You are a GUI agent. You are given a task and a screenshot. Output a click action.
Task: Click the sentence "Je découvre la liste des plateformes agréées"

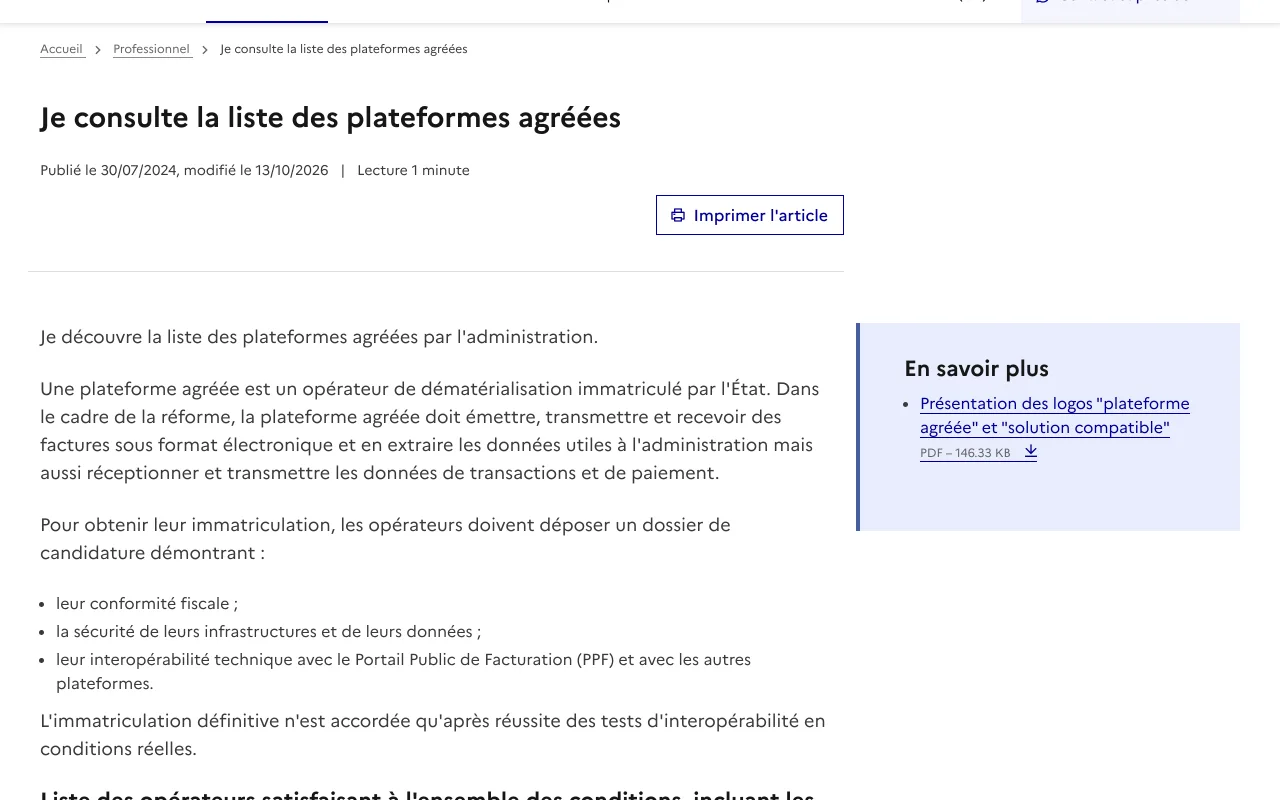319,337
